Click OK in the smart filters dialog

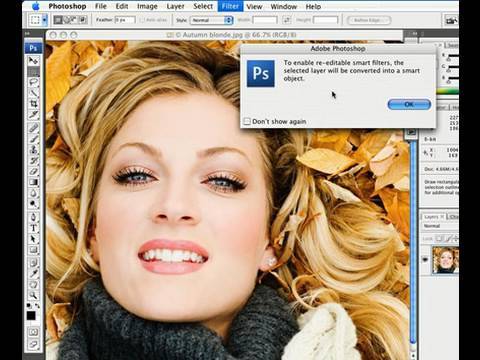pyautogui.click(x=409, y=104)
